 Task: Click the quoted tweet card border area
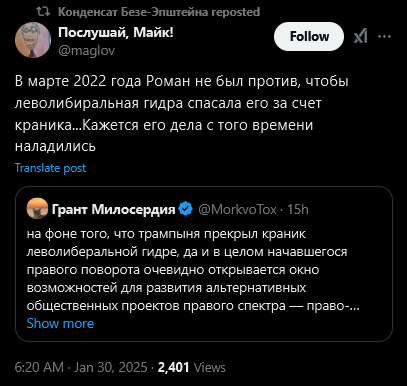pos(204,264)
